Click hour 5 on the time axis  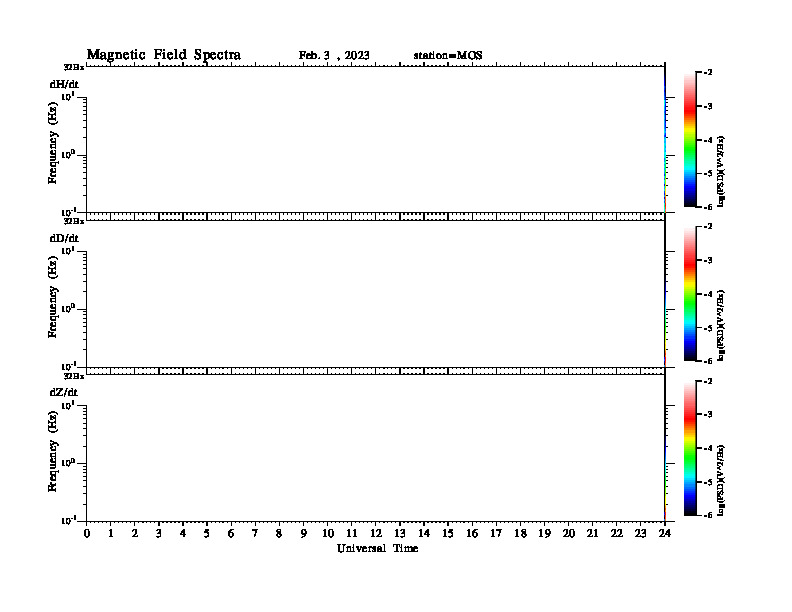click(x=207, y=534)
